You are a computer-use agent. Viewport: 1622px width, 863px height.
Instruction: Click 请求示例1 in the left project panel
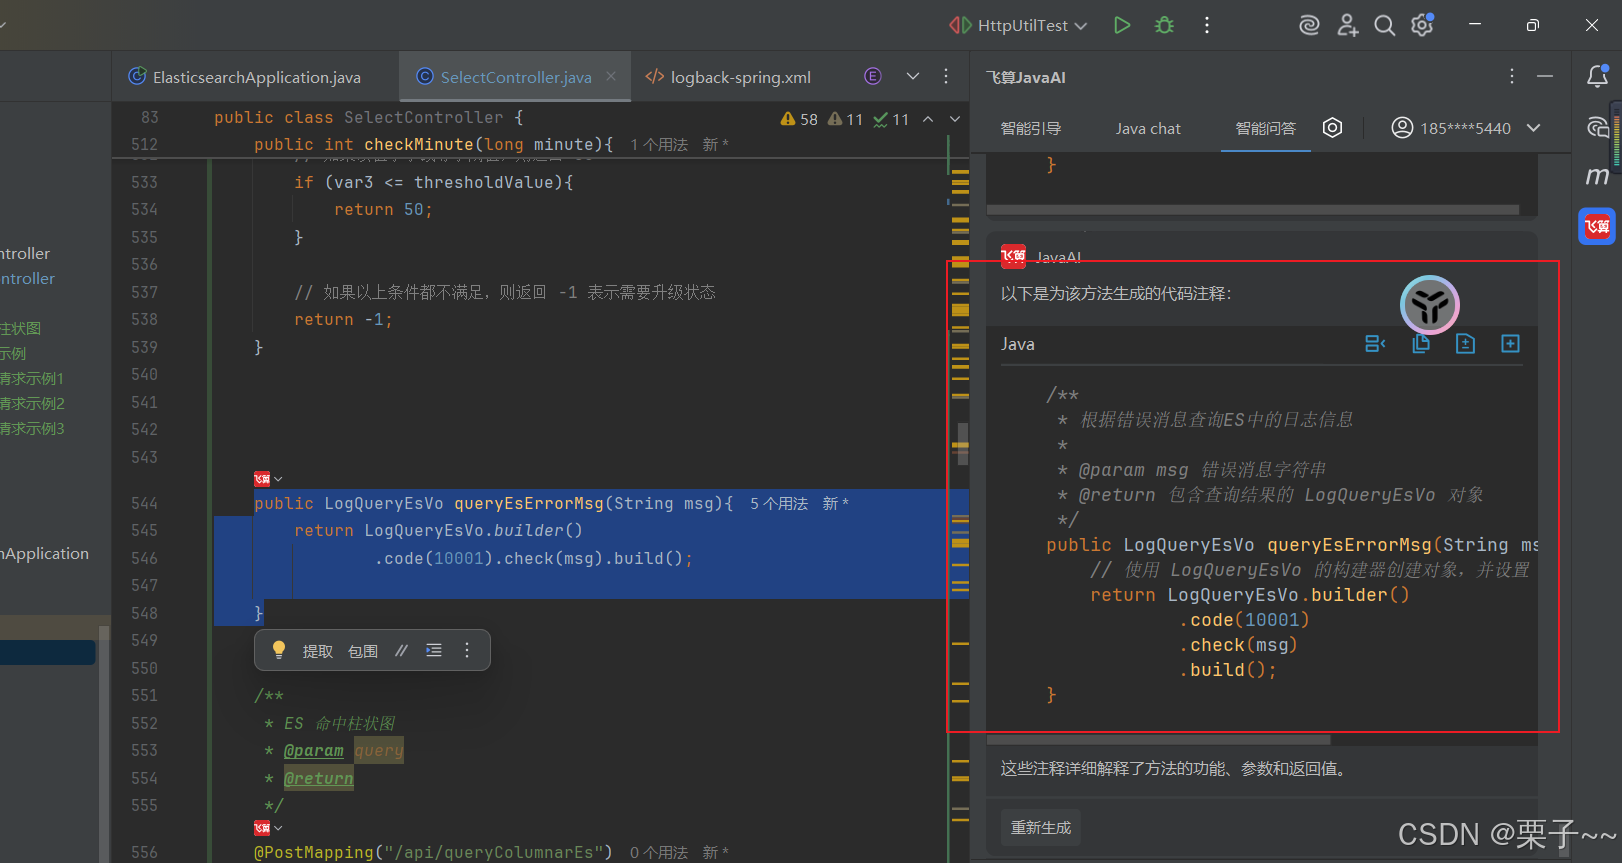[x=32, y=378]
